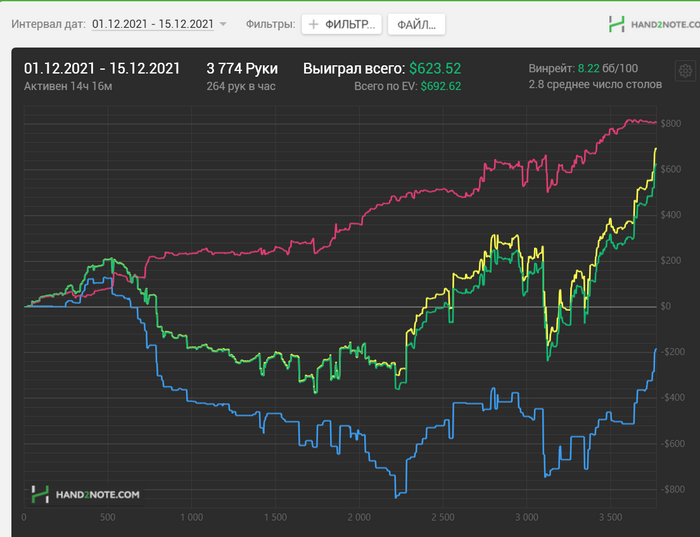Click the 1 000 x-axis label
The height and width of the screenshot is (537, 700).
(x=192, y=517)
